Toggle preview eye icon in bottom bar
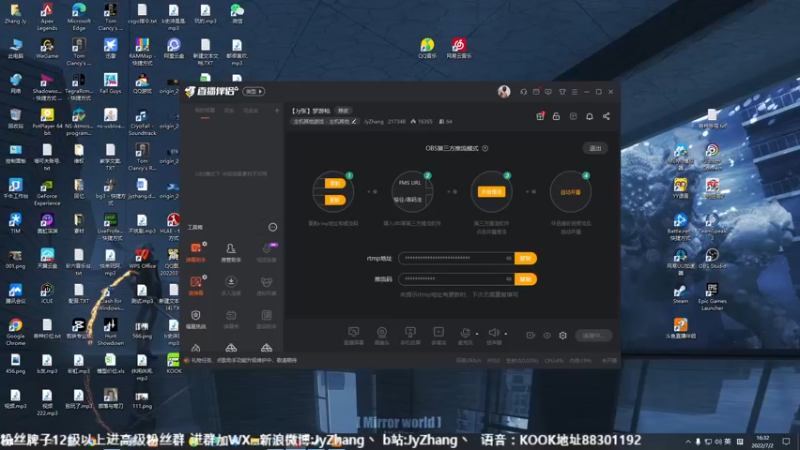Viewport: 800px width, 450px height. click(x=547, y=335)
